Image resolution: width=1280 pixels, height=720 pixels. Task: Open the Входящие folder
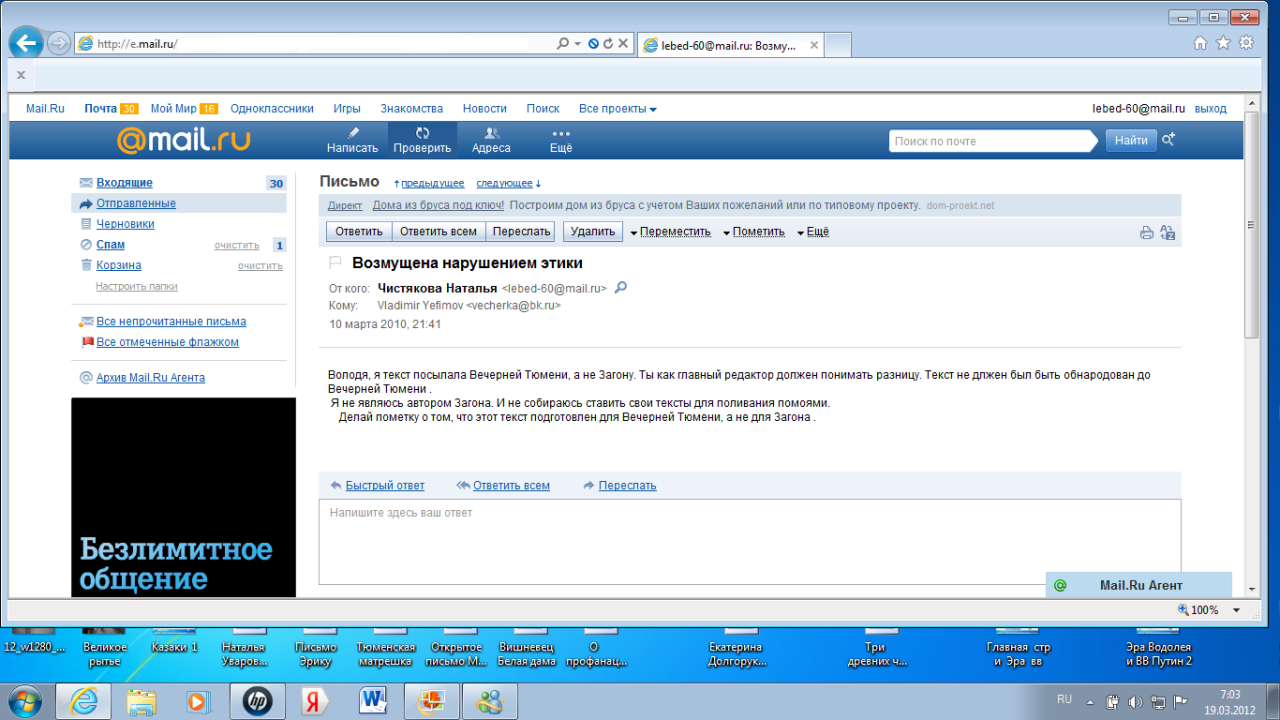point(124,183)
